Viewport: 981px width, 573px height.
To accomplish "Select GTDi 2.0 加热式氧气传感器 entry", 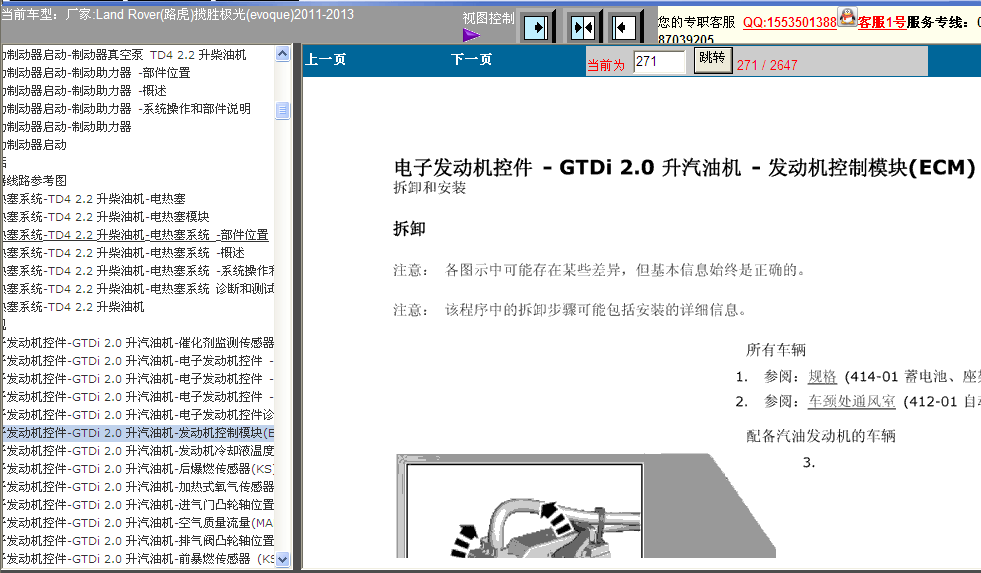I will click(x=138, y=487).
